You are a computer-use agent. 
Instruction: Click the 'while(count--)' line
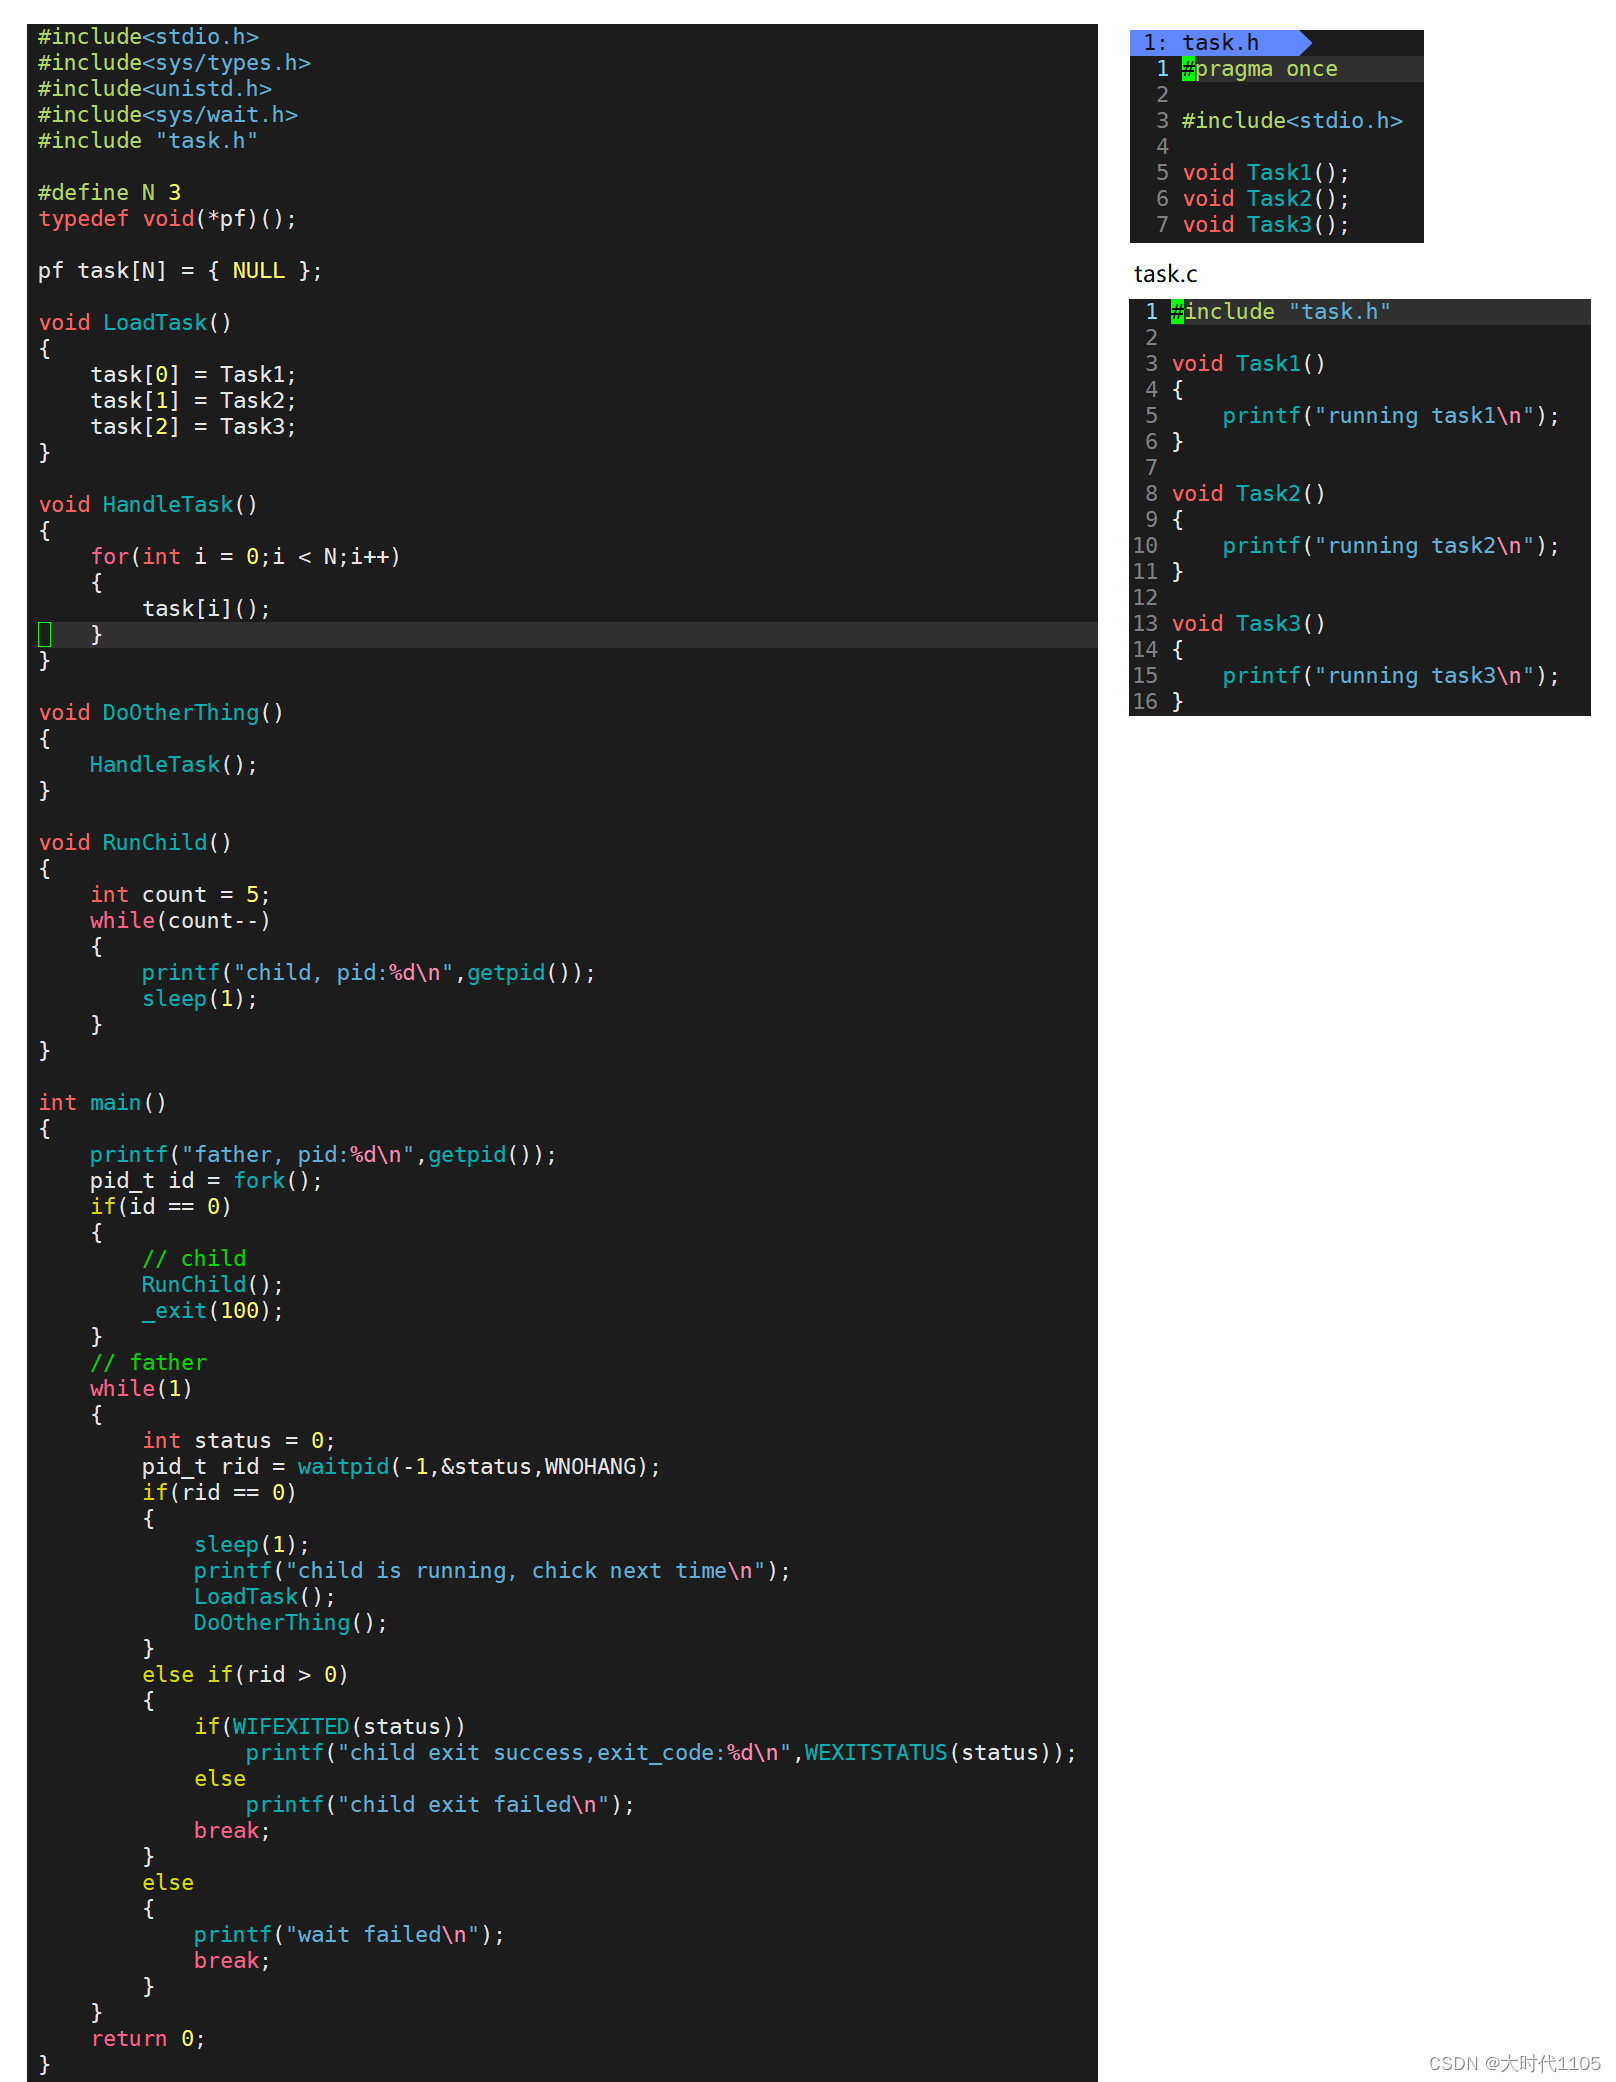point(180,921)
